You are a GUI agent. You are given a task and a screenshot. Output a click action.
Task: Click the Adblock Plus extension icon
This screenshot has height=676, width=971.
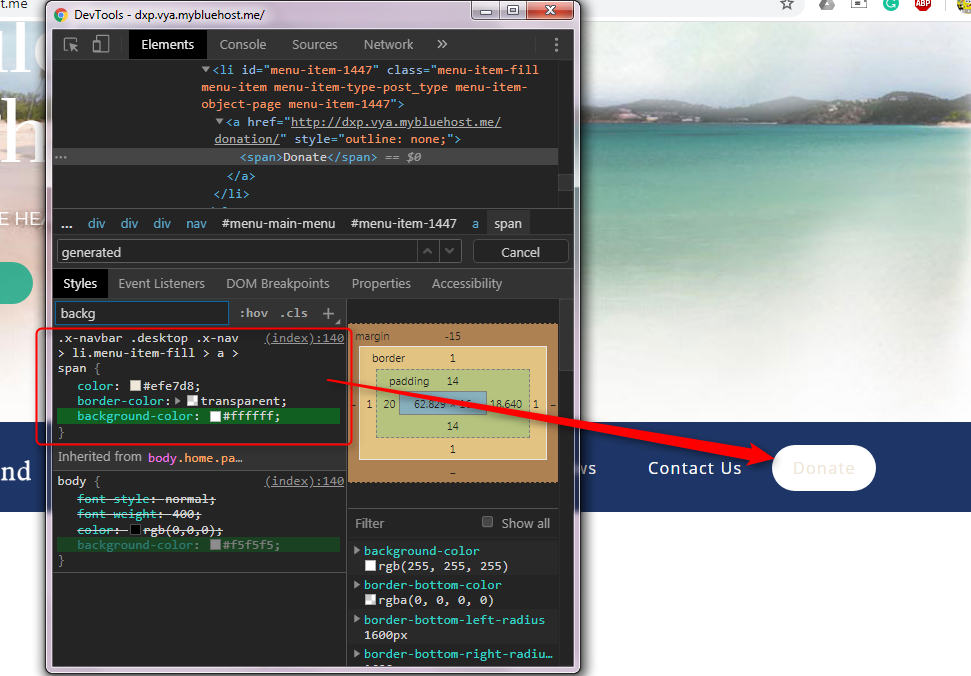[x=923, y=6]
